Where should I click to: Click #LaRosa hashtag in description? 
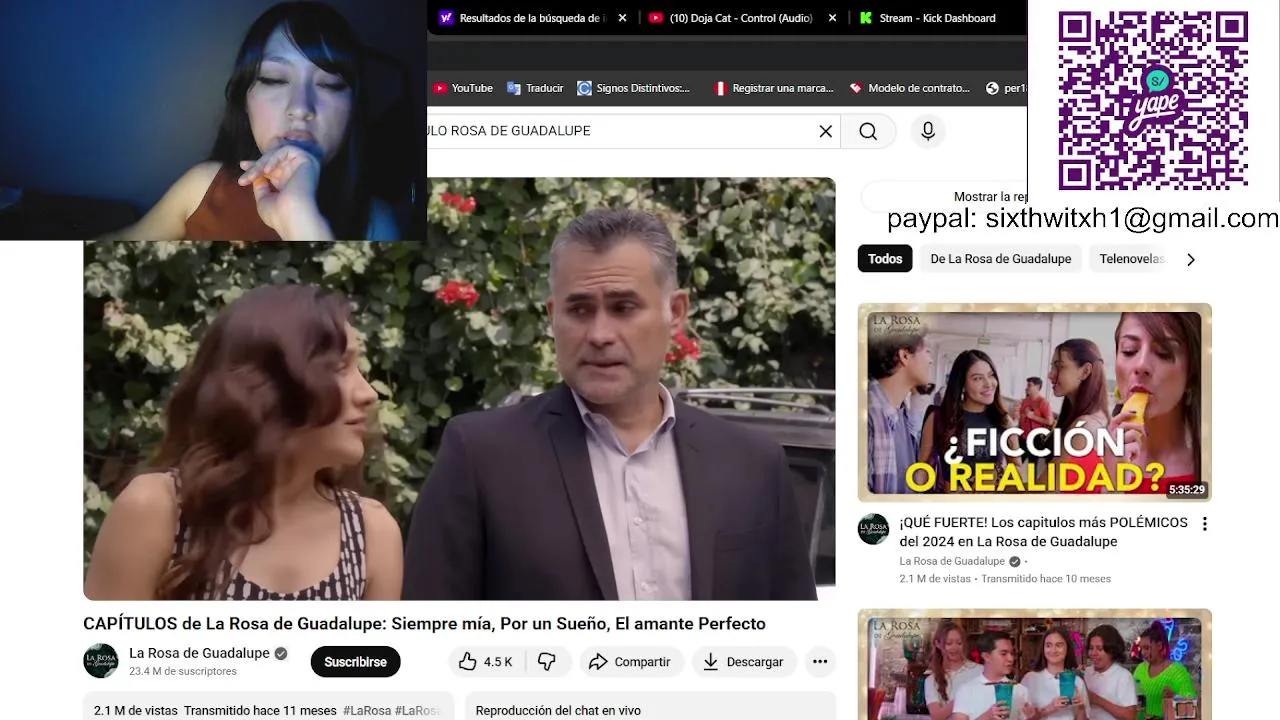[x=367, y=710]
